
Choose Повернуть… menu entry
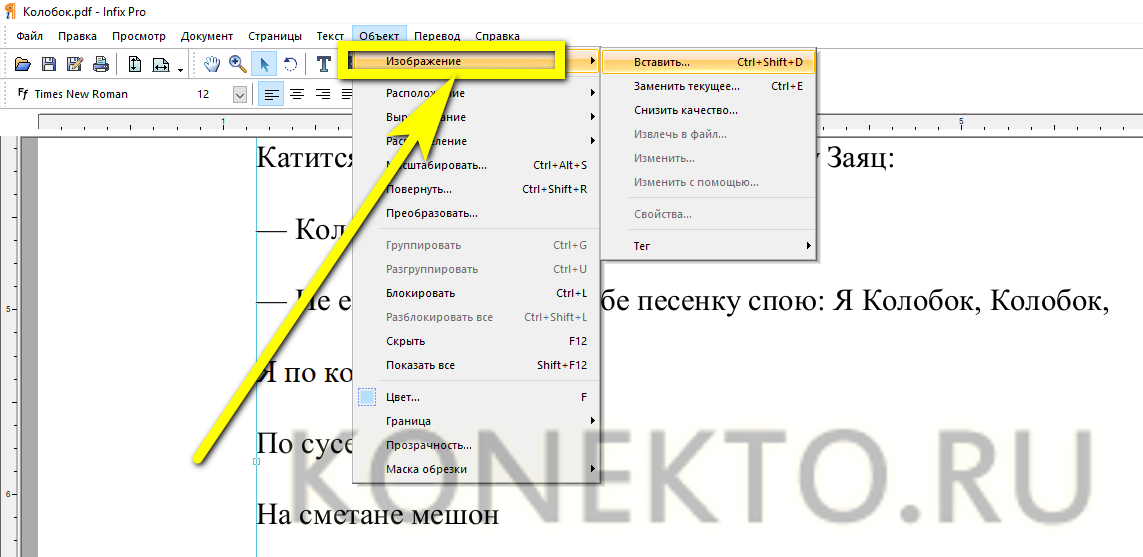point(476,190)
